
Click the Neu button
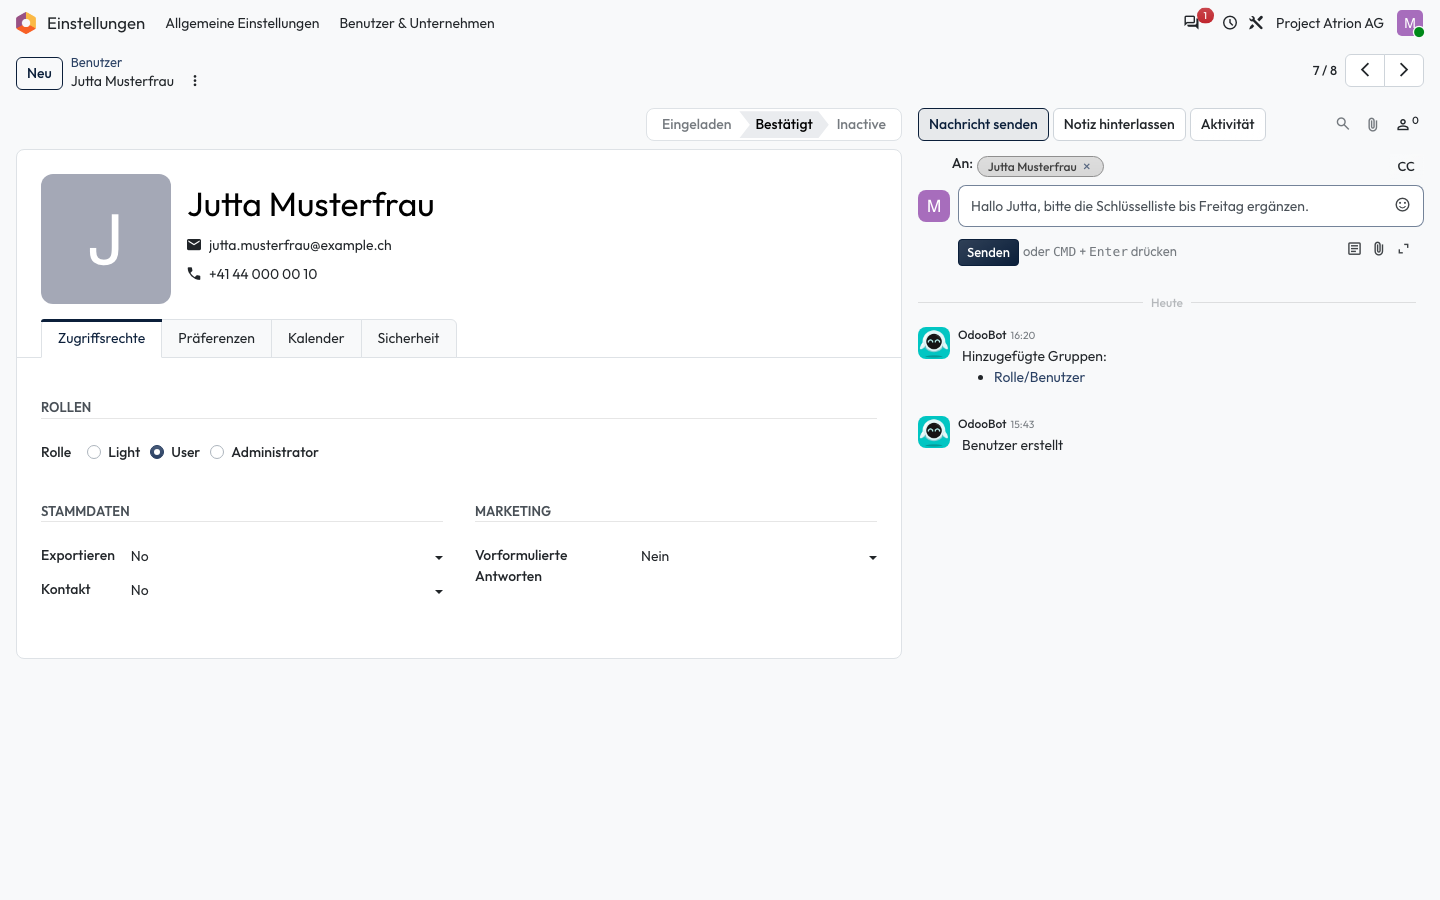point(39,73)
